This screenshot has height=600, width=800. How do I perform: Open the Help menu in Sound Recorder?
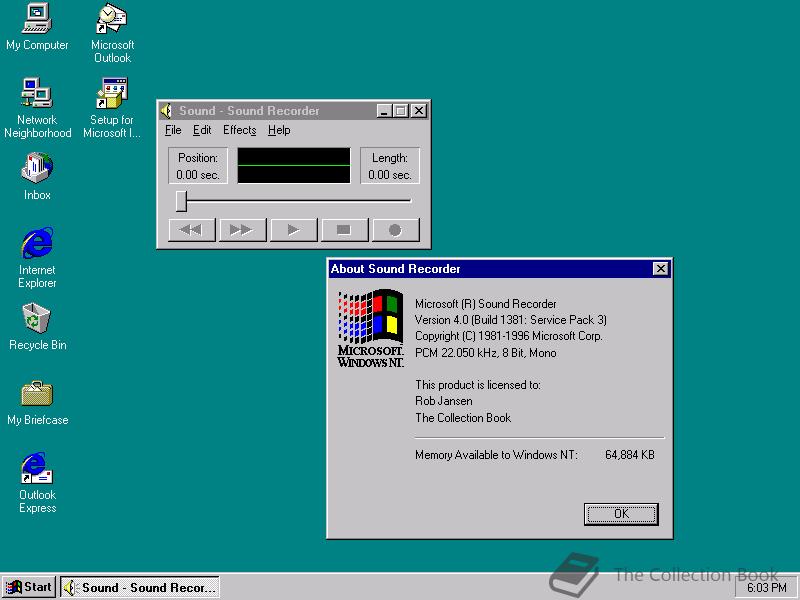[279, 130]
